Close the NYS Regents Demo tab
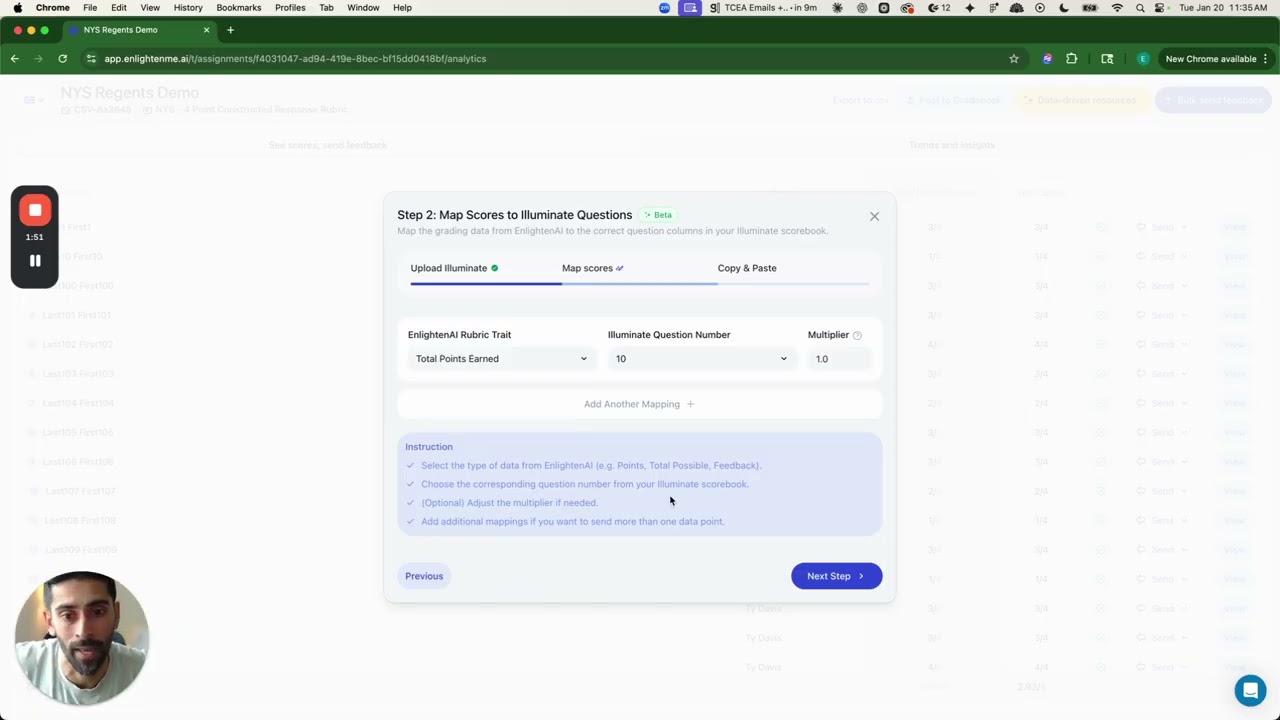 207,30
